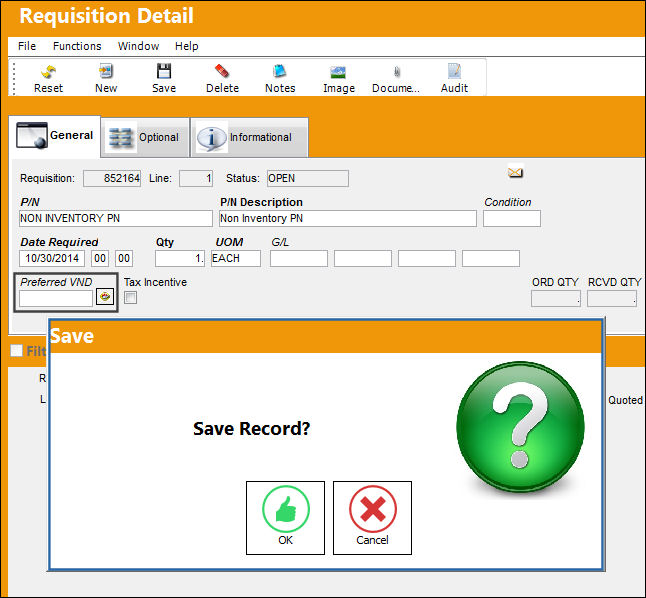Viewport: 646px width, 598px height.
Task: Click the Line number field
Action: coord(196,178)
